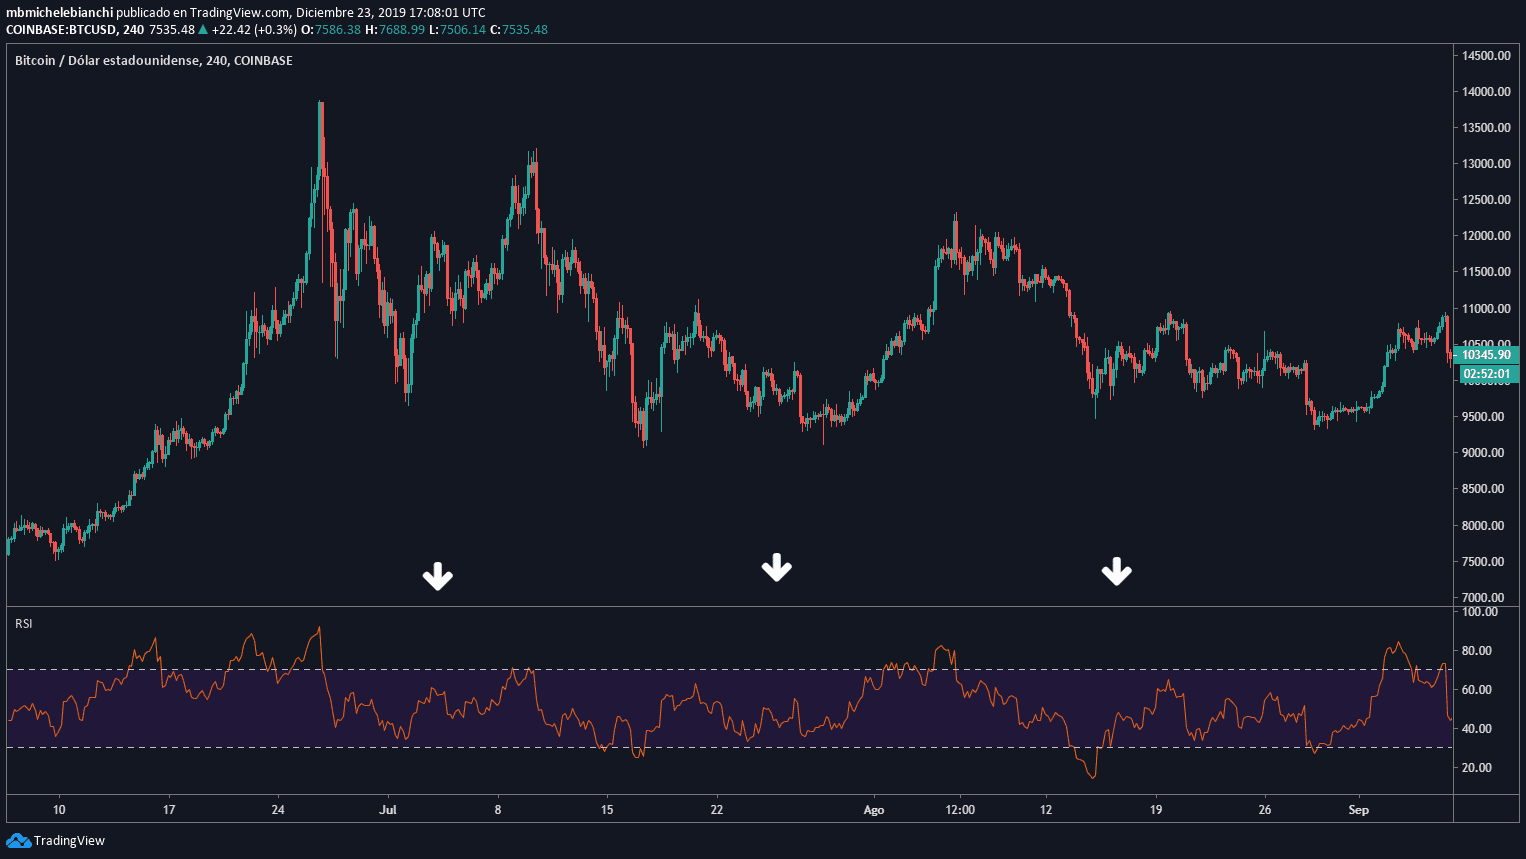Click the Ago date label on time axis

click(x=874, y=810)
